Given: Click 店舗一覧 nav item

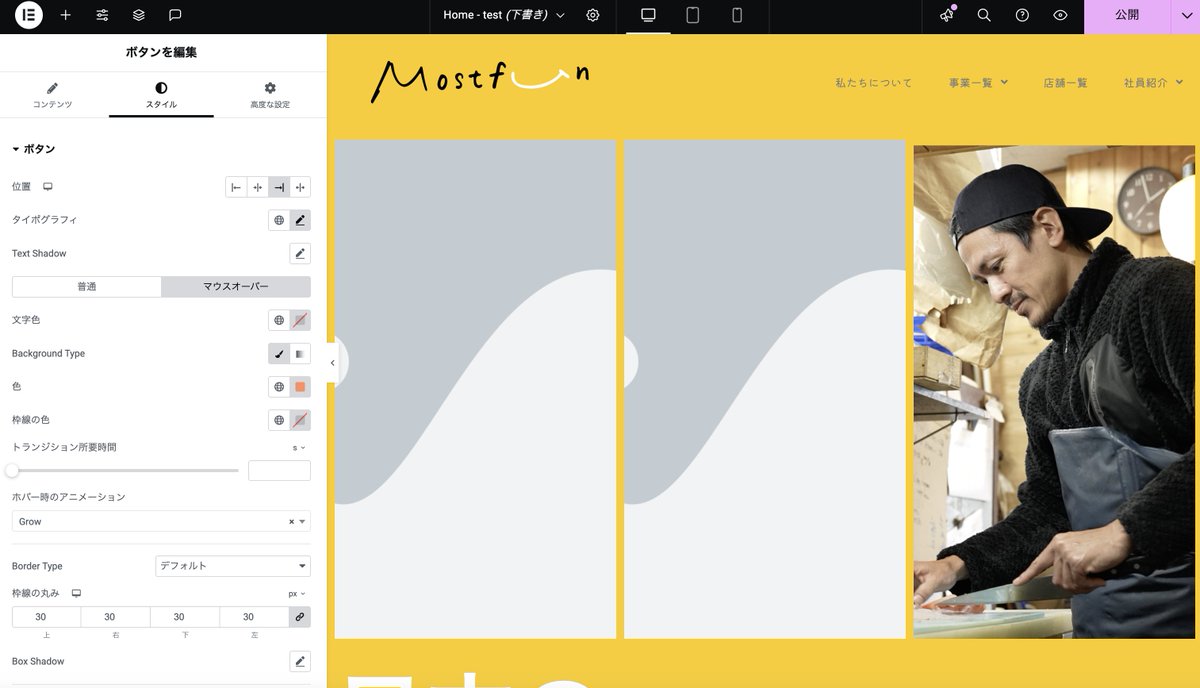Looking at the screenshot, I should pos(1065,83).
